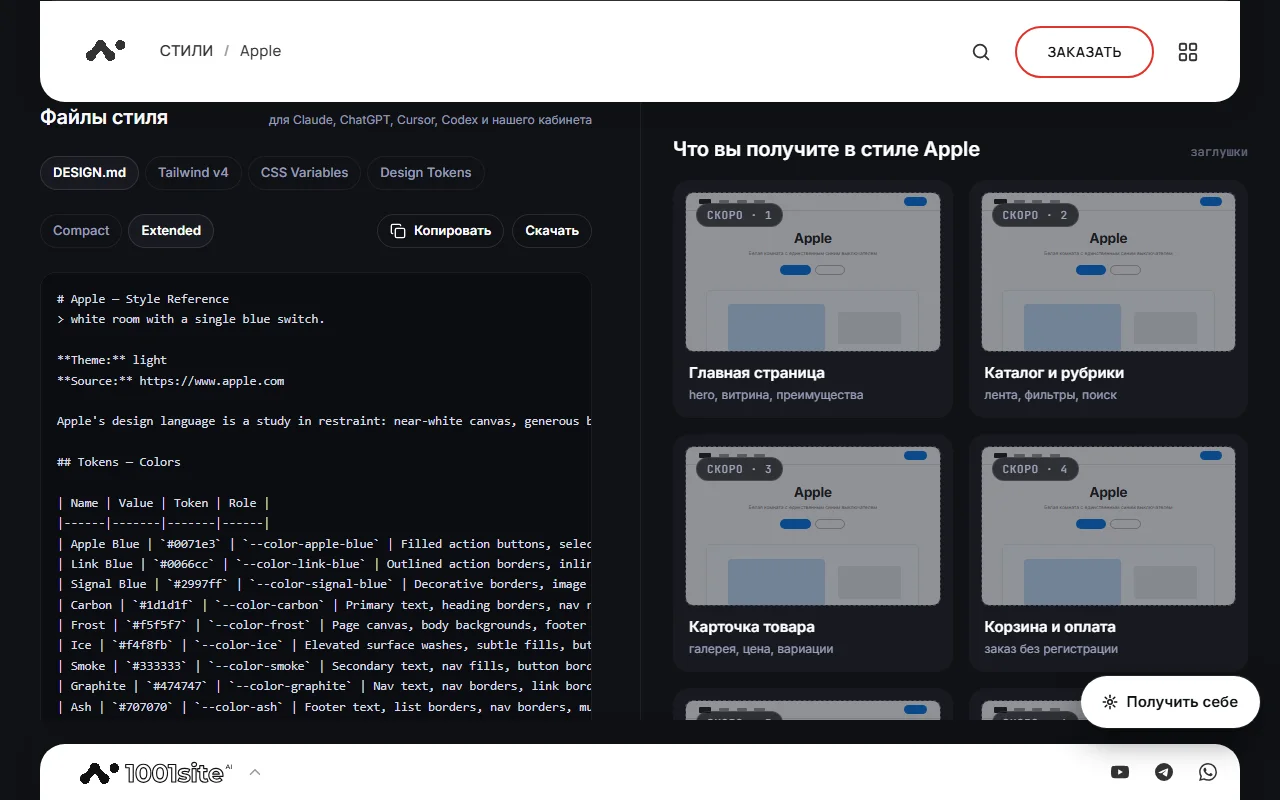Click the Корзина и оплата card title

tap(1050, 627)
